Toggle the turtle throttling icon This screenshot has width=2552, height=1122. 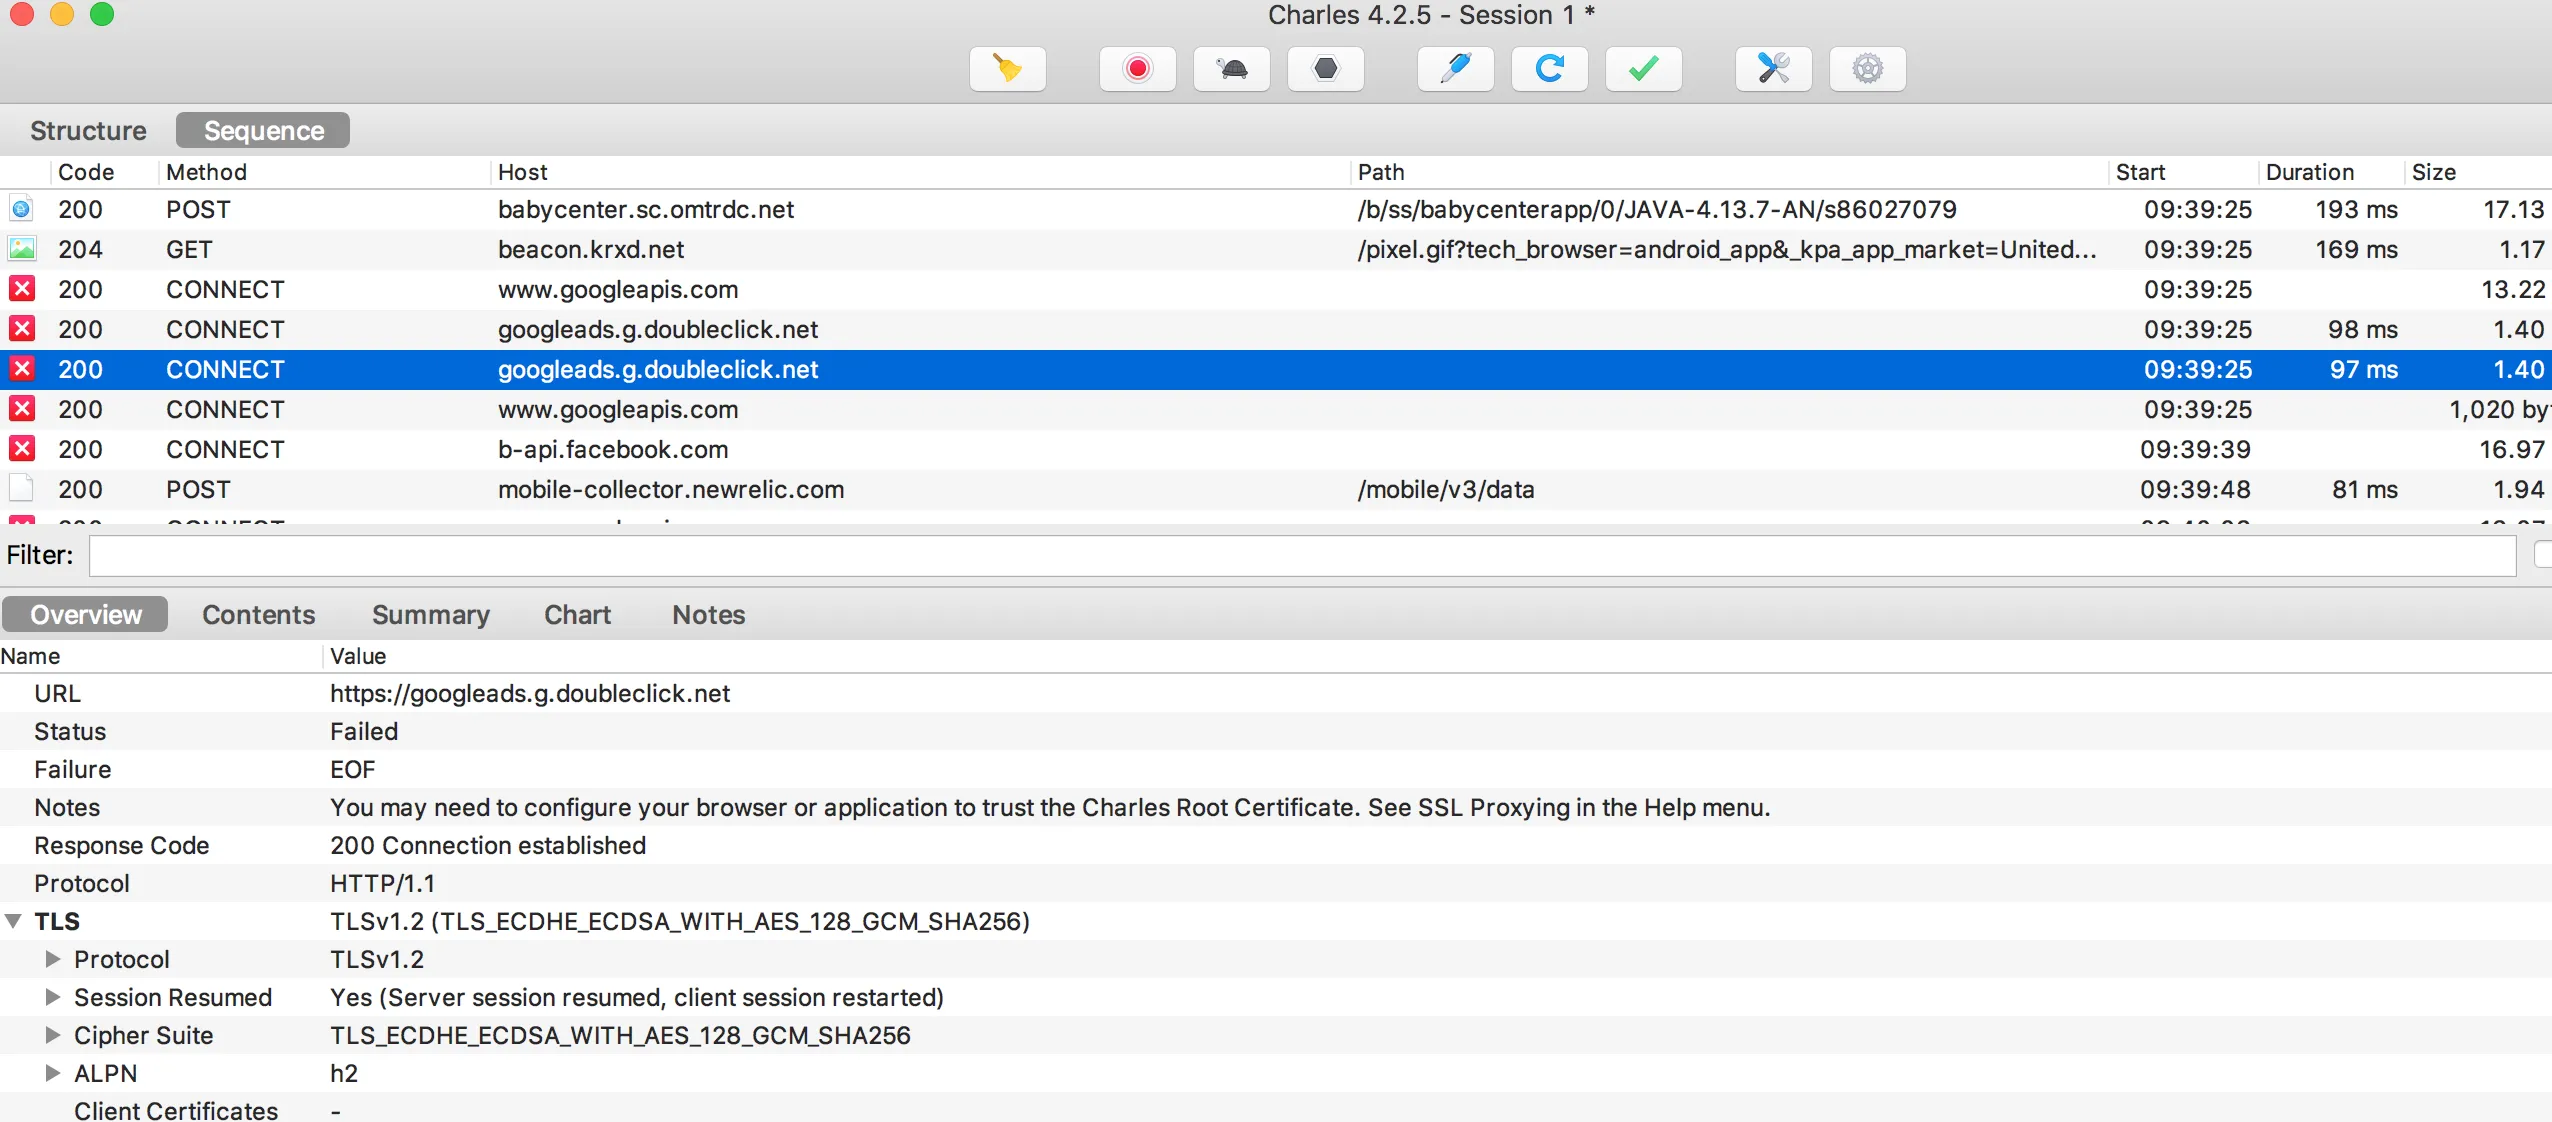click(x=1231, y=69)
